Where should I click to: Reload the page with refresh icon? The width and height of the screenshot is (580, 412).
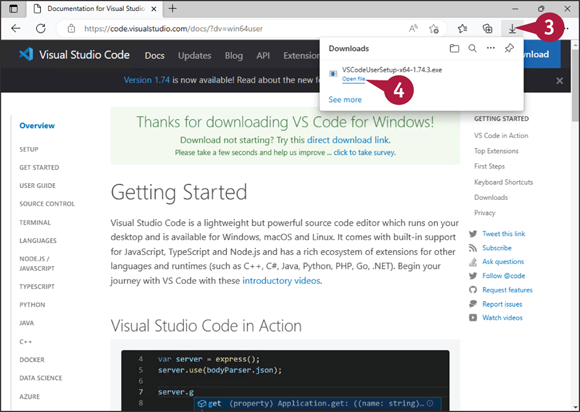click(x=41, y=28)
